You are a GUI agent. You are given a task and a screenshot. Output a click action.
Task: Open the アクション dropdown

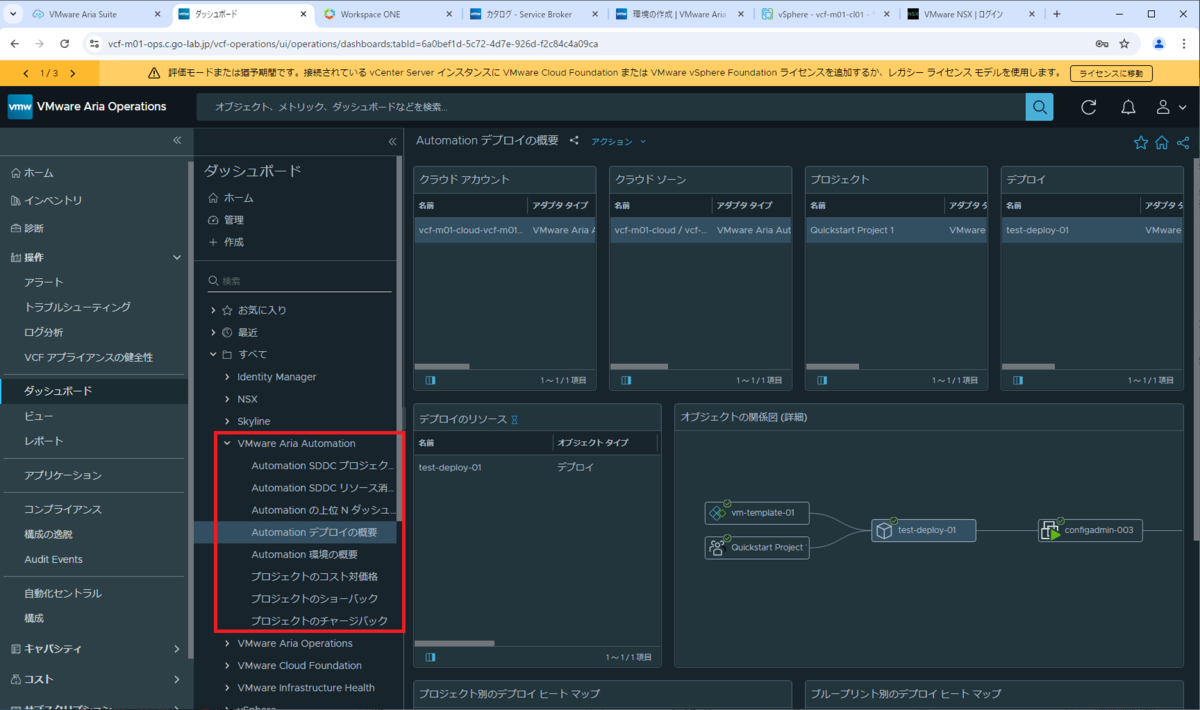tap(618, 142)
